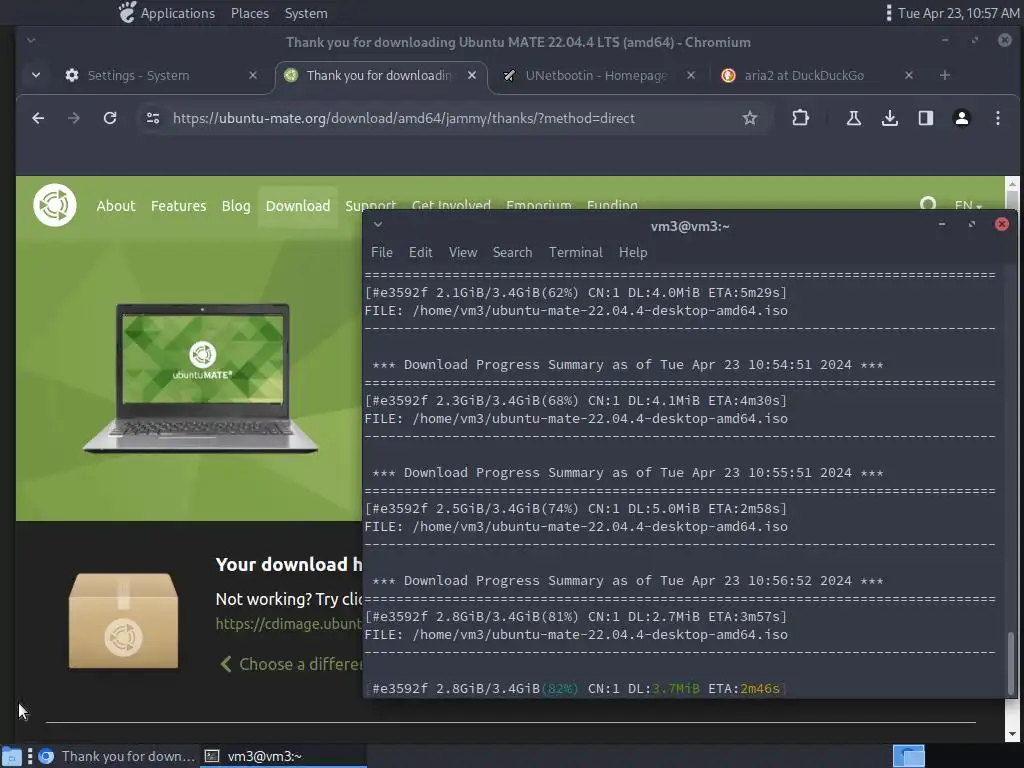Screen dimensions: 1024x768
Task: Click the webpage scrollbar down arrow
Action: (1012, 734)
